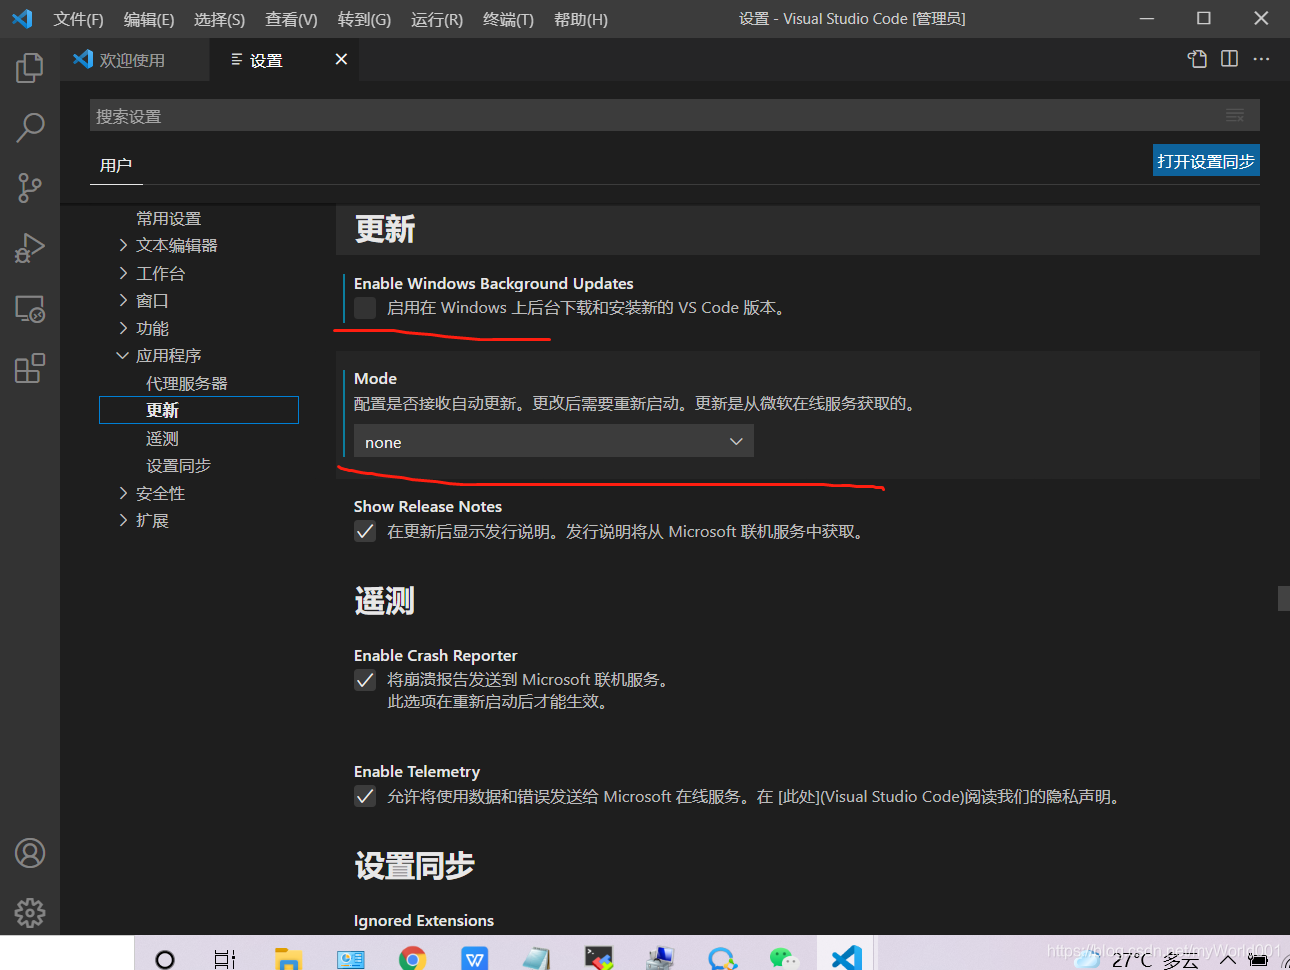This screenshot has width=1290, height=970.
Task: Uncheck Enable Crash Reporter checkbox
Action: tap(365, 680)
